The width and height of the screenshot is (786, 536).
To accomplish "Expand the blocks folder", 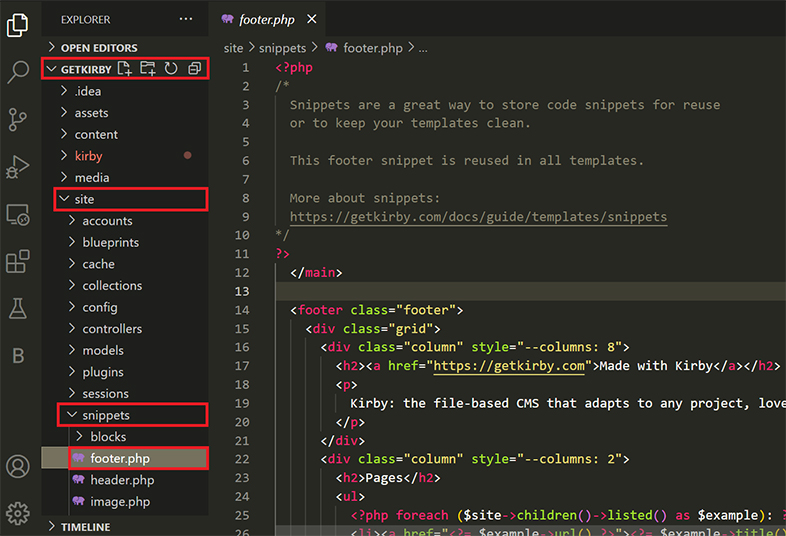I will pyautogui.click(x=125, y=437).
